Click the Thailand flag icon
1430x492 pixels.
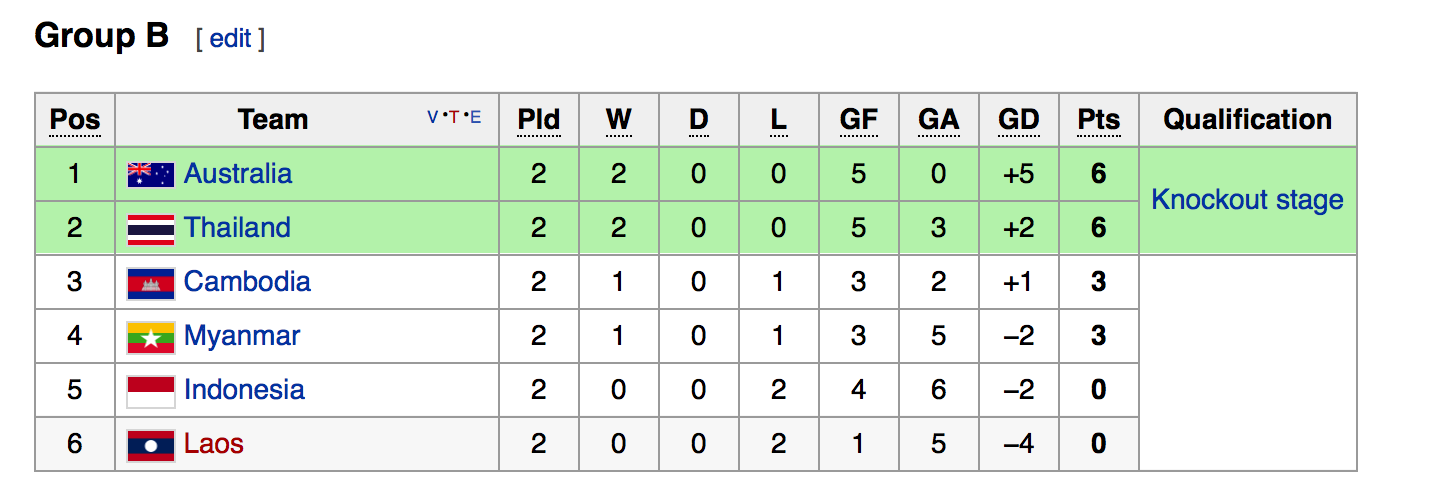[151, 229]
